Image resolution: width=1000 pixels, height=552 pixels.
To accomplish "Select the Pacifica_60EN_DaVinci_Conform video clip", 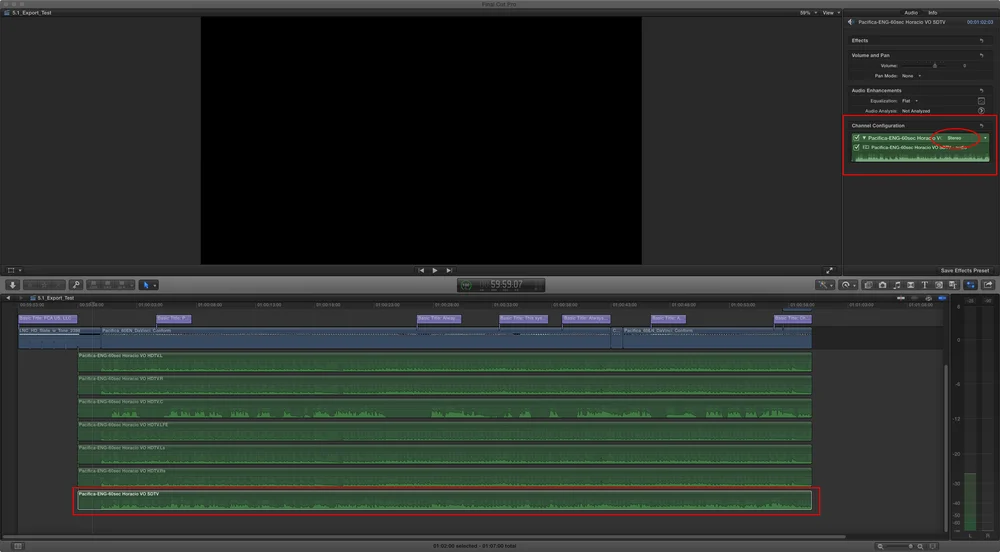I will pos(356,338).
